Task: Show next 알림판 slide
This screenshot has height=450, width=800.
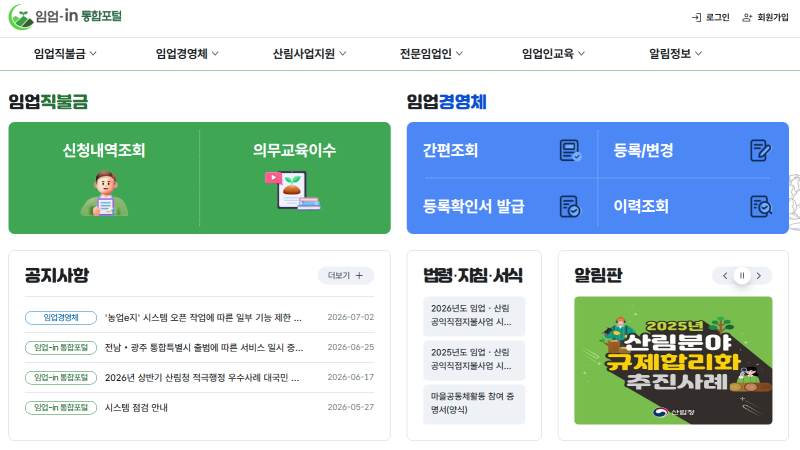Action: click(759, 276)
